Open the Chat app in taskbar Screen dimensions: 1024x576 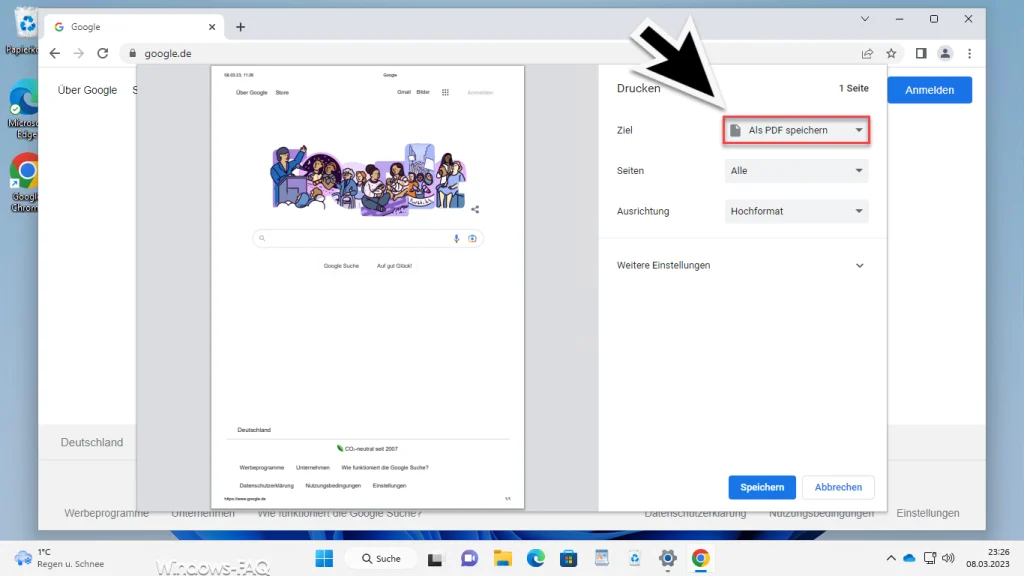click(469, 558)
